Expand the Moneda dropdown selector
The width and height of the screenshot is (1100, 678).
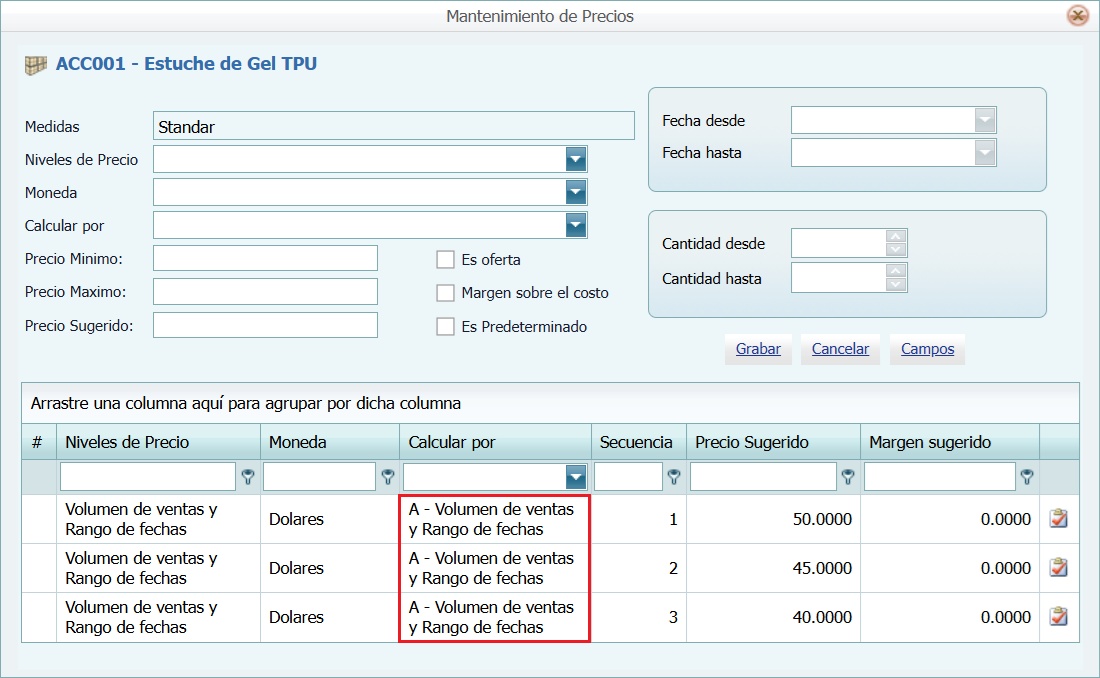click(x=575, y=192)
